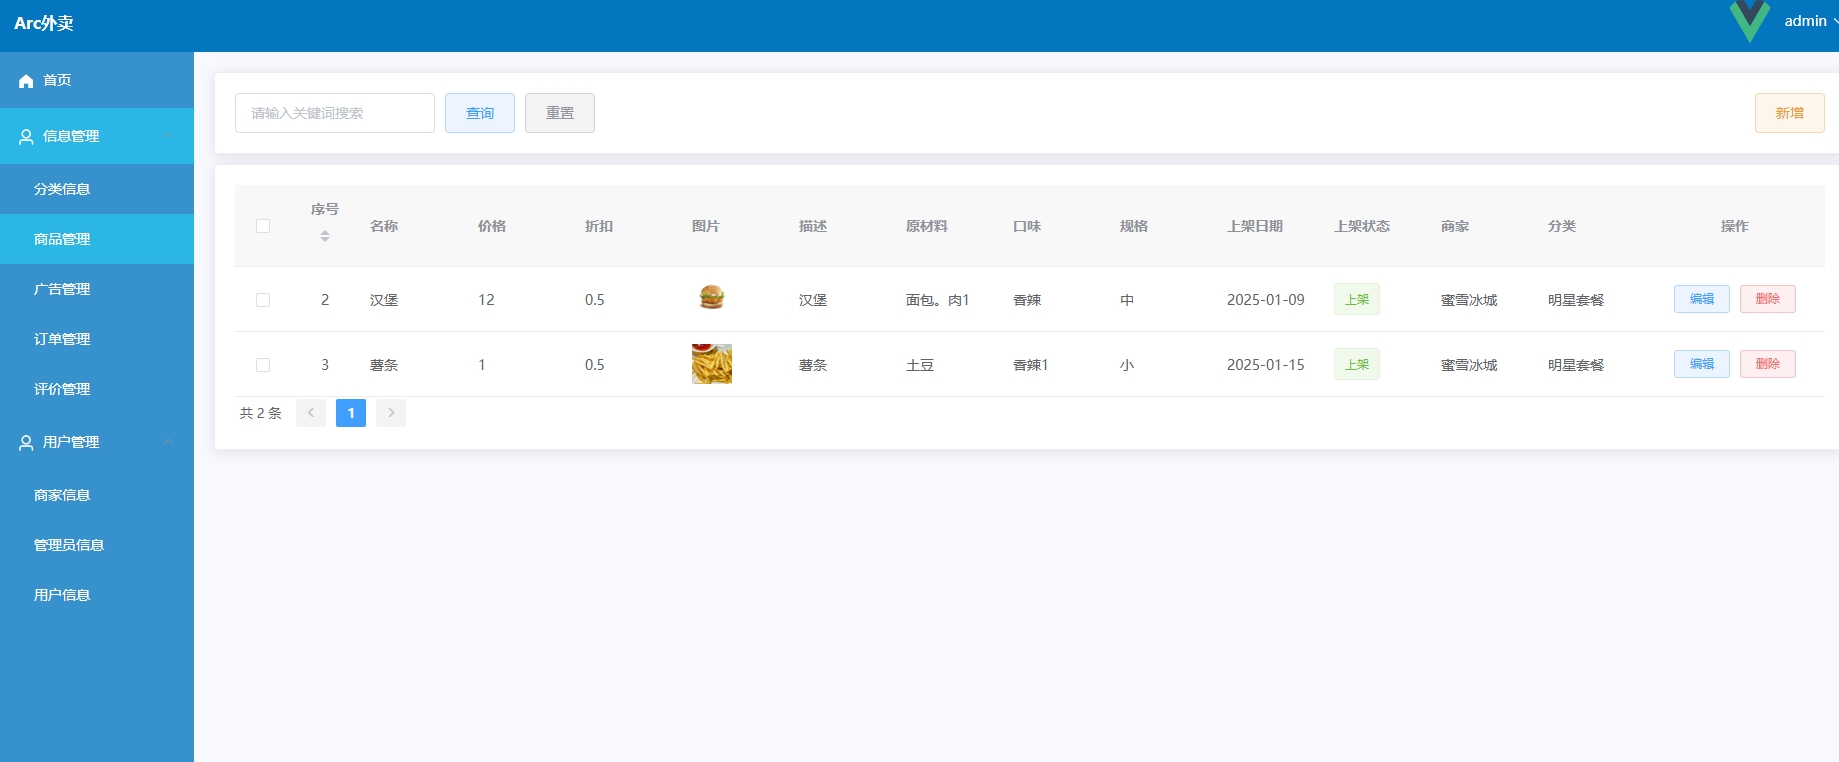1839x762 pixels.
Task: Open 管理员信息 in the sidebar
Action: (97, 545)
